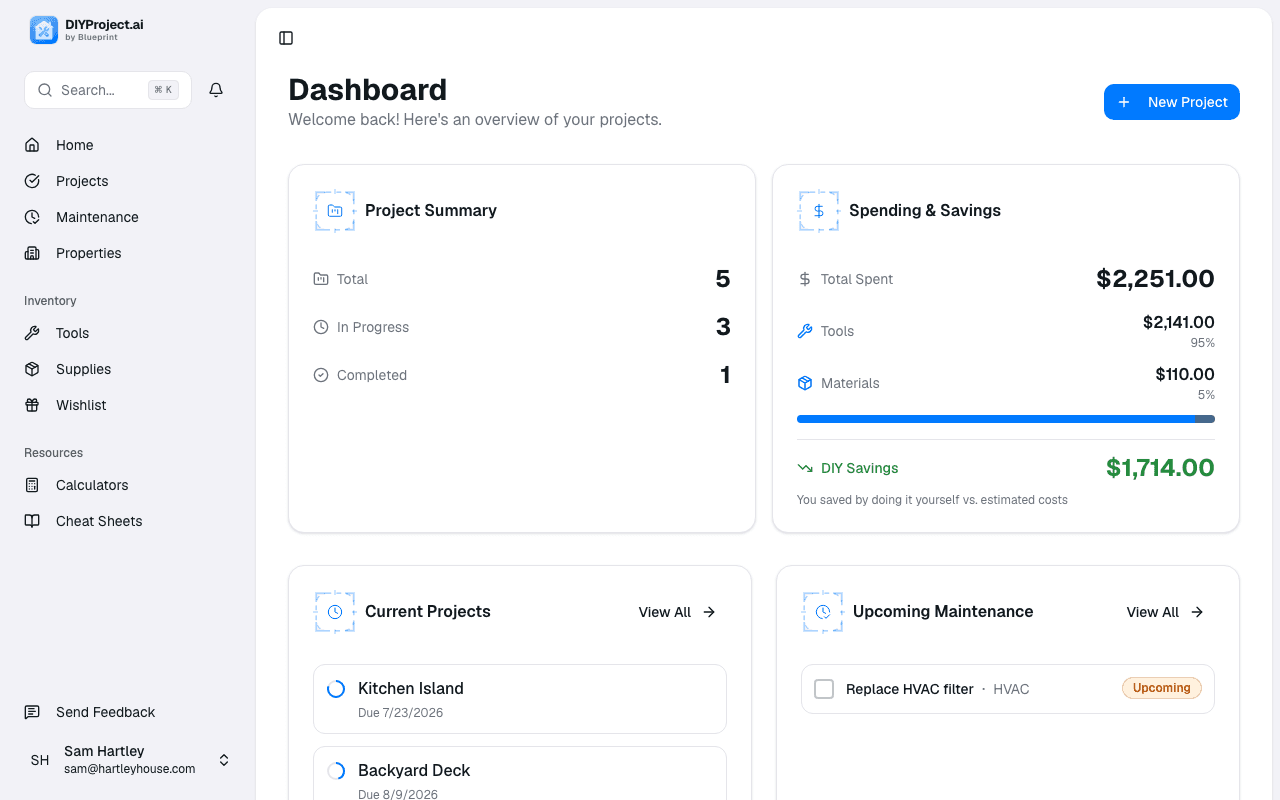Go to Projects in sidebar
This screenshot has height=800, width=1280.
128,181
